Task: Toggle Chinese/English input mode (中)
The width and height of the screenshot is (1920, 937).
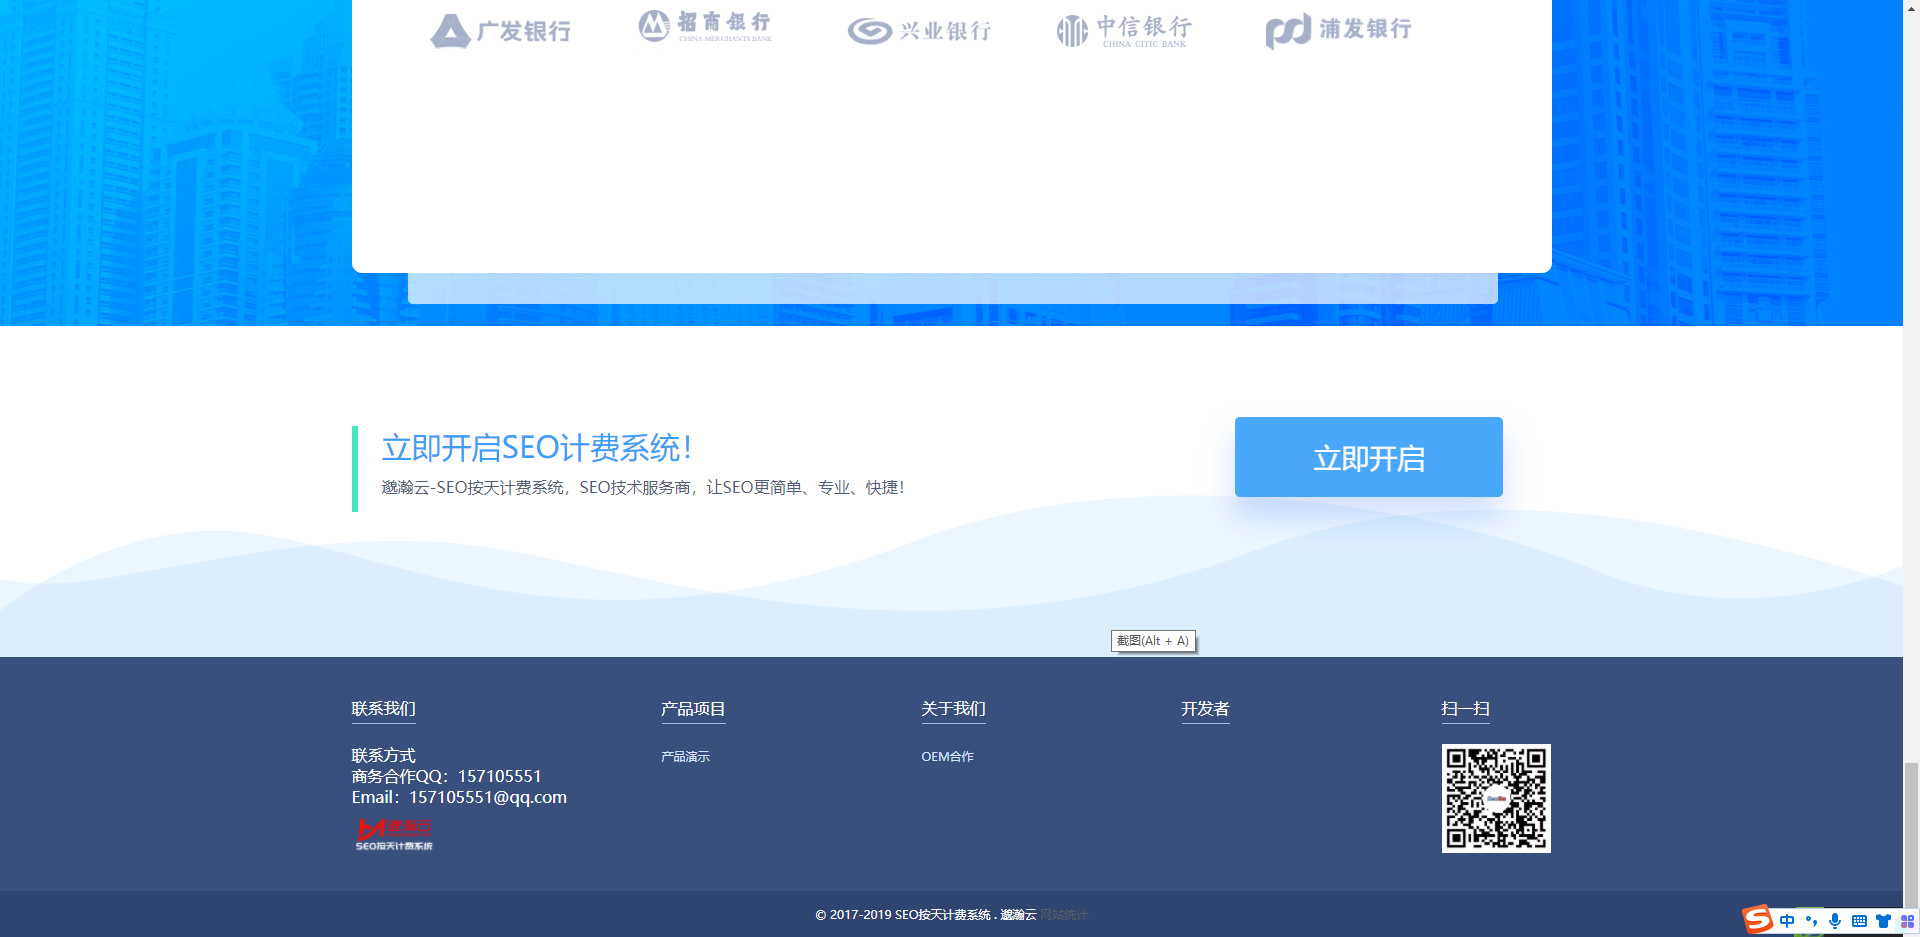Action: click(1787, 921)
